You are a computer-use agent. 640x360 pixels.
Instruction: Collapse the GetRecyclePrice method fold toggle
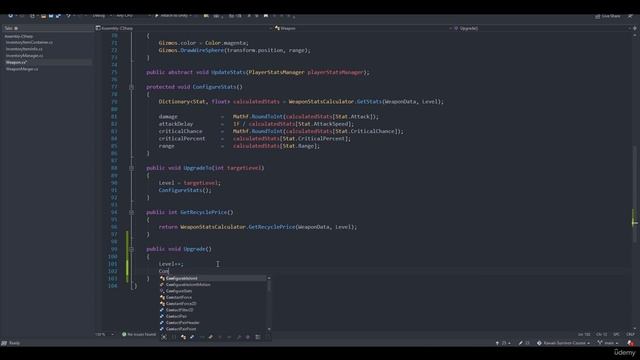pos(131,212)
